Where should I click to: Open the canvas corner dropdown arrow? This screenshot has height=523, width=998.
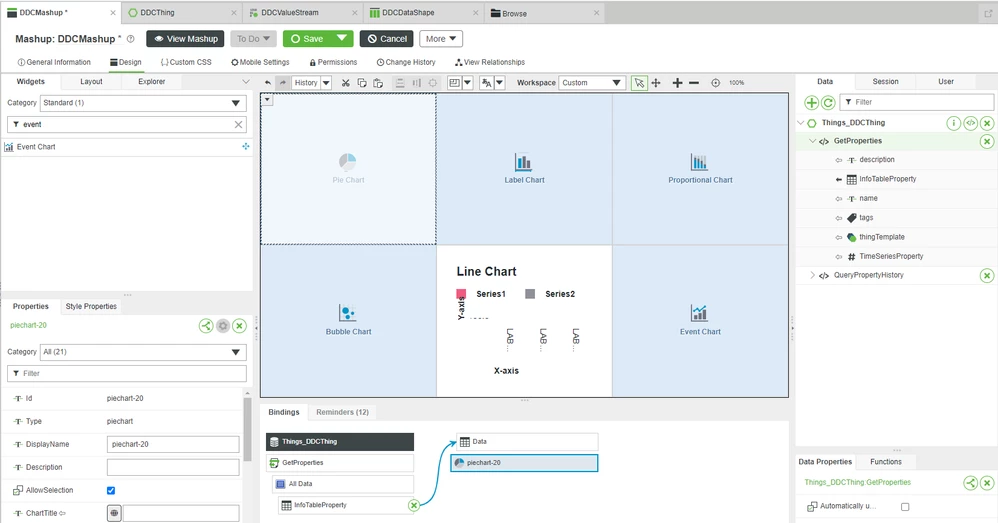pos(267,100)
